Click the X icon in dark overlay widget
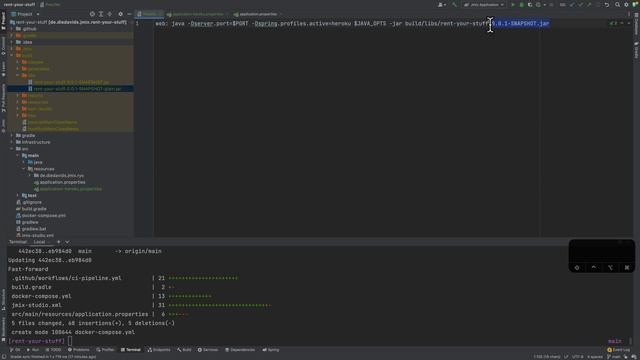This screenshot has height=360, width=640. point(627,267)
